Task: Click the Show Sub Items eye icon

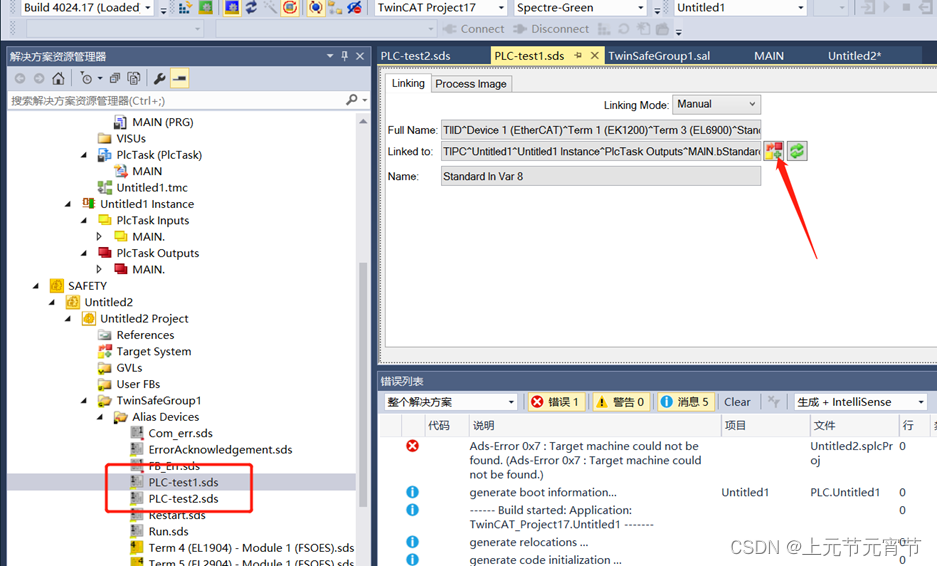Action: click(354, 8)
